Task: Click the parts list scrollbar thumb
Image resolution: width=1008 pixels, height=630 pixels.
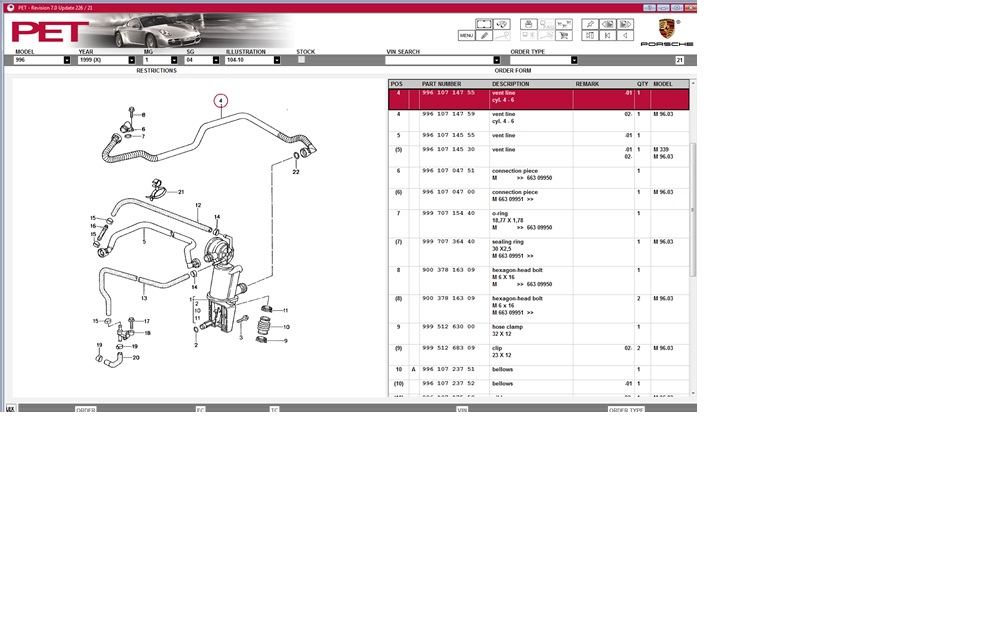Action: pyautogui.click(x=692, y=209)
